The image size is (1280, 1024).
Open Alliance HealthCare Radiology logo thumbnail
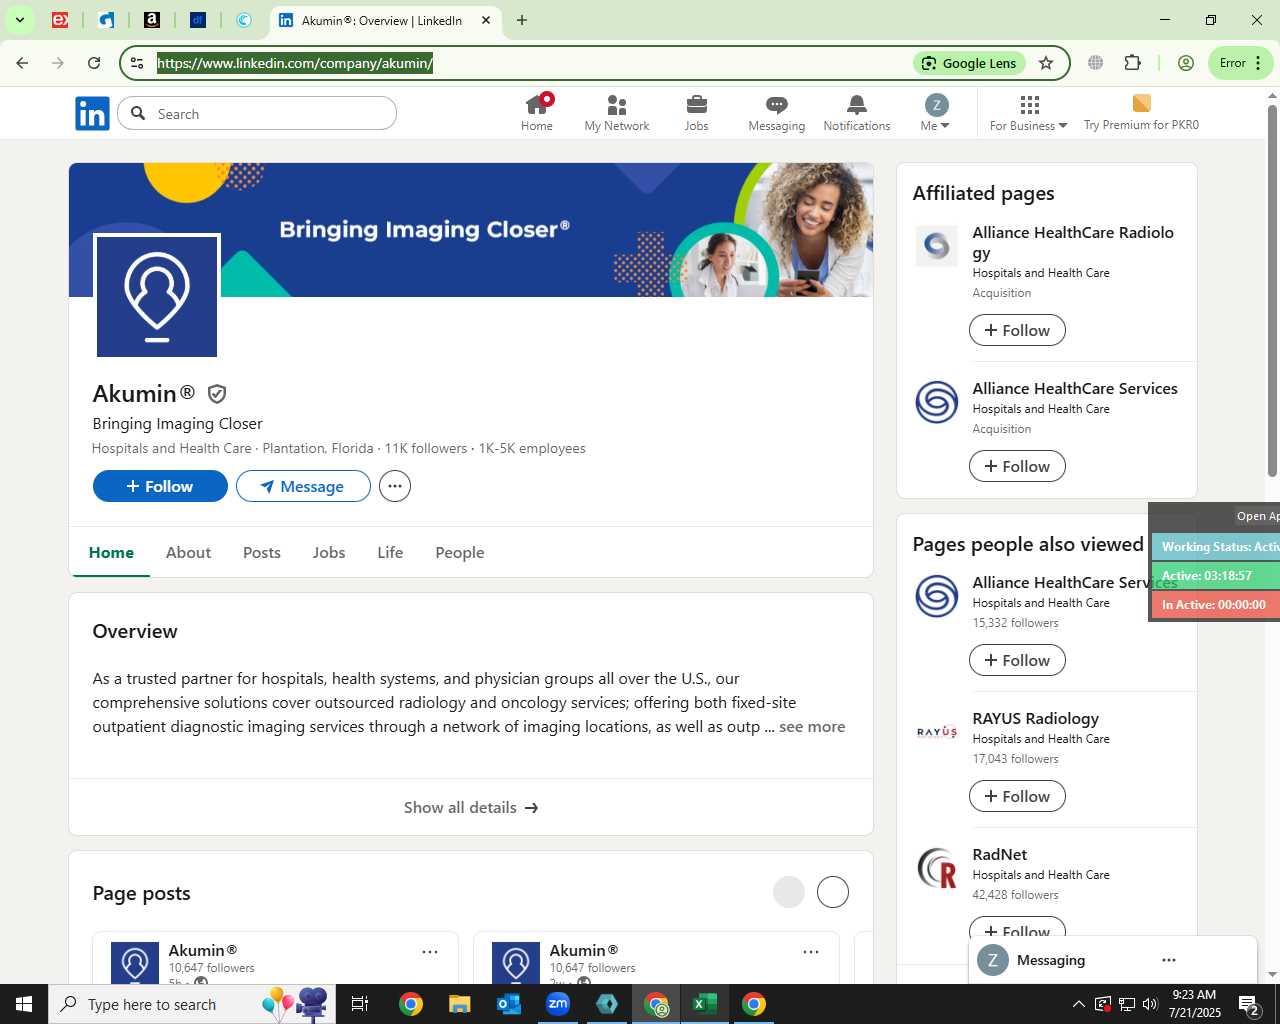937,246
